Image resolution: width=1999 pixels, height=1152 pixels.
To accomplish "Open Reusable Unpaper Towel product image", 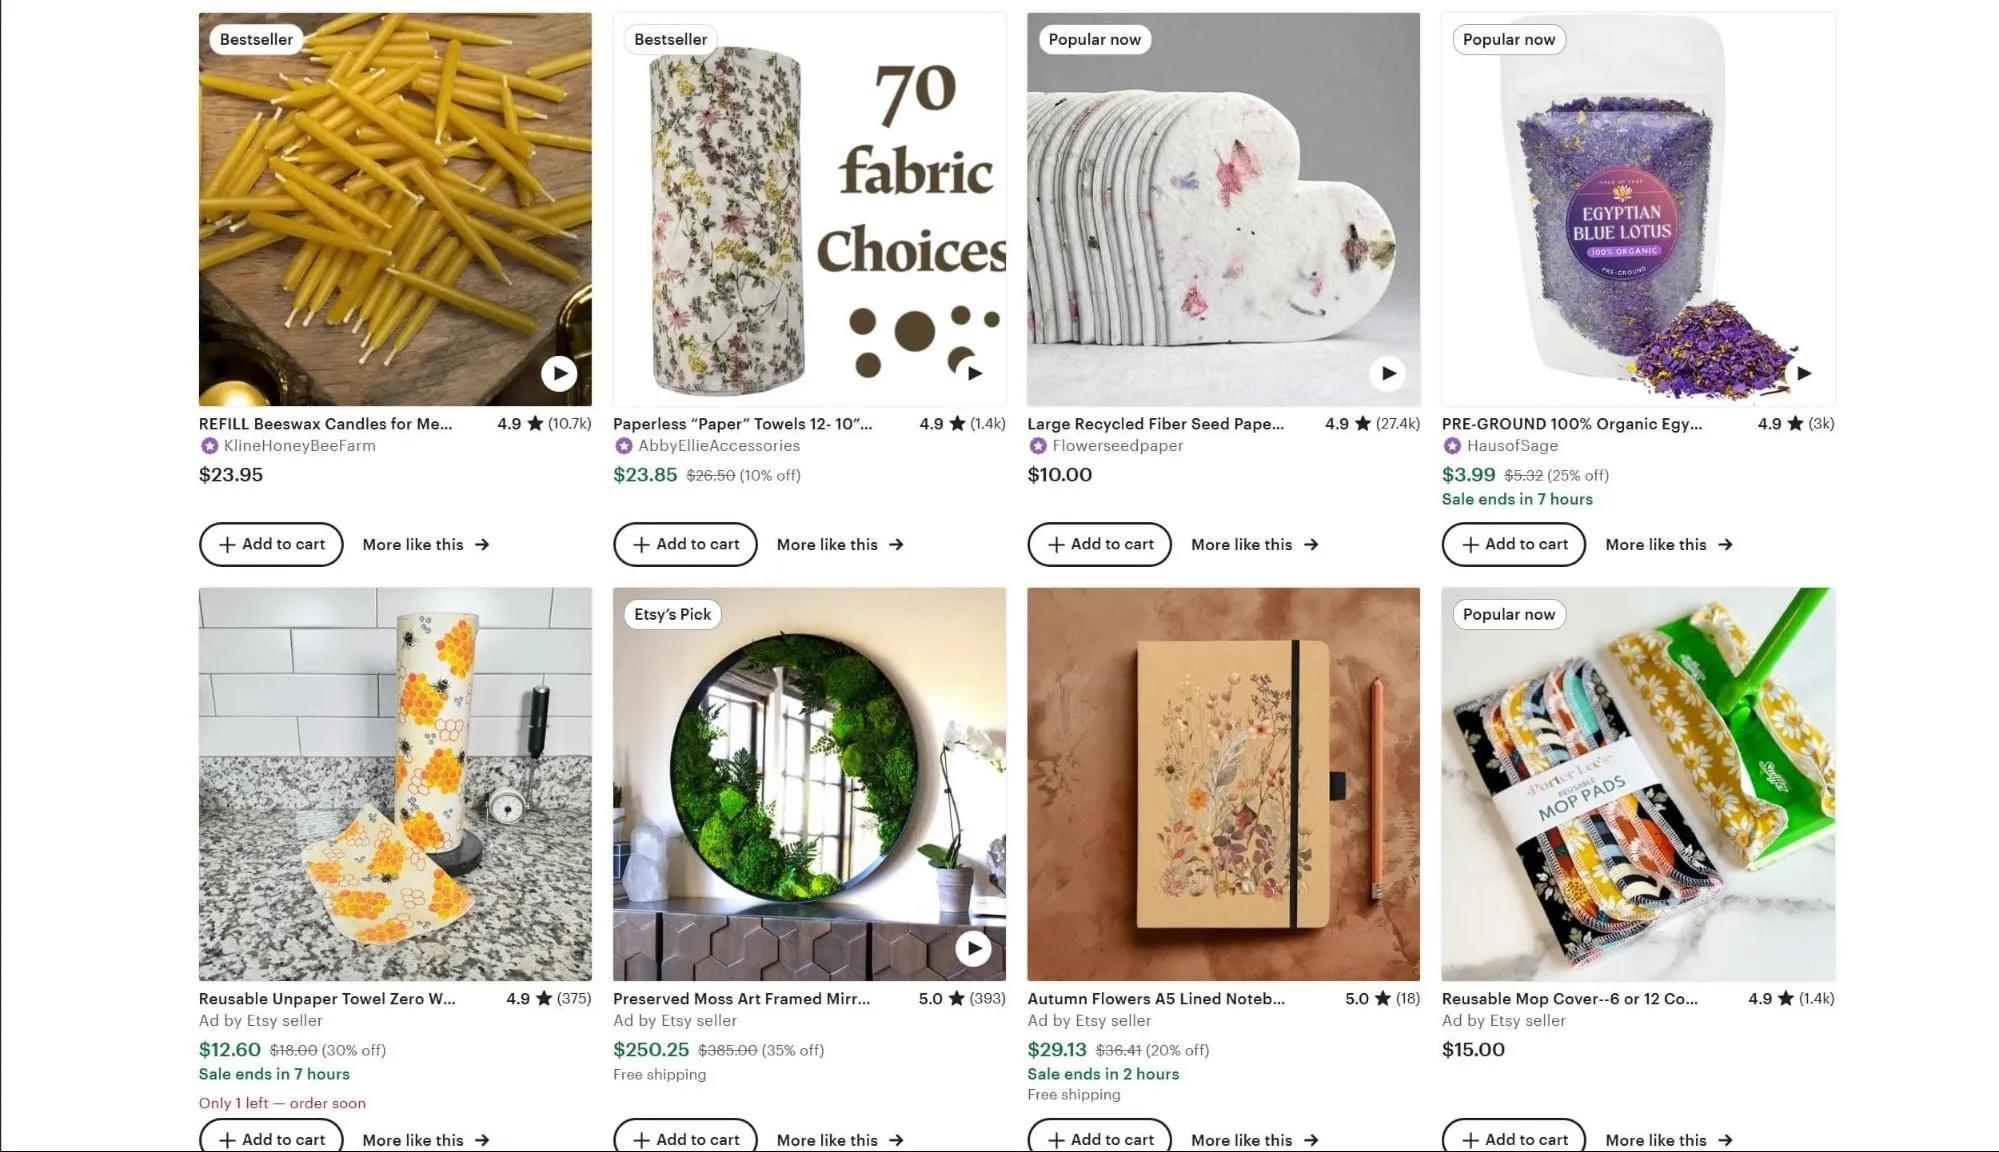I will (395, 783).
